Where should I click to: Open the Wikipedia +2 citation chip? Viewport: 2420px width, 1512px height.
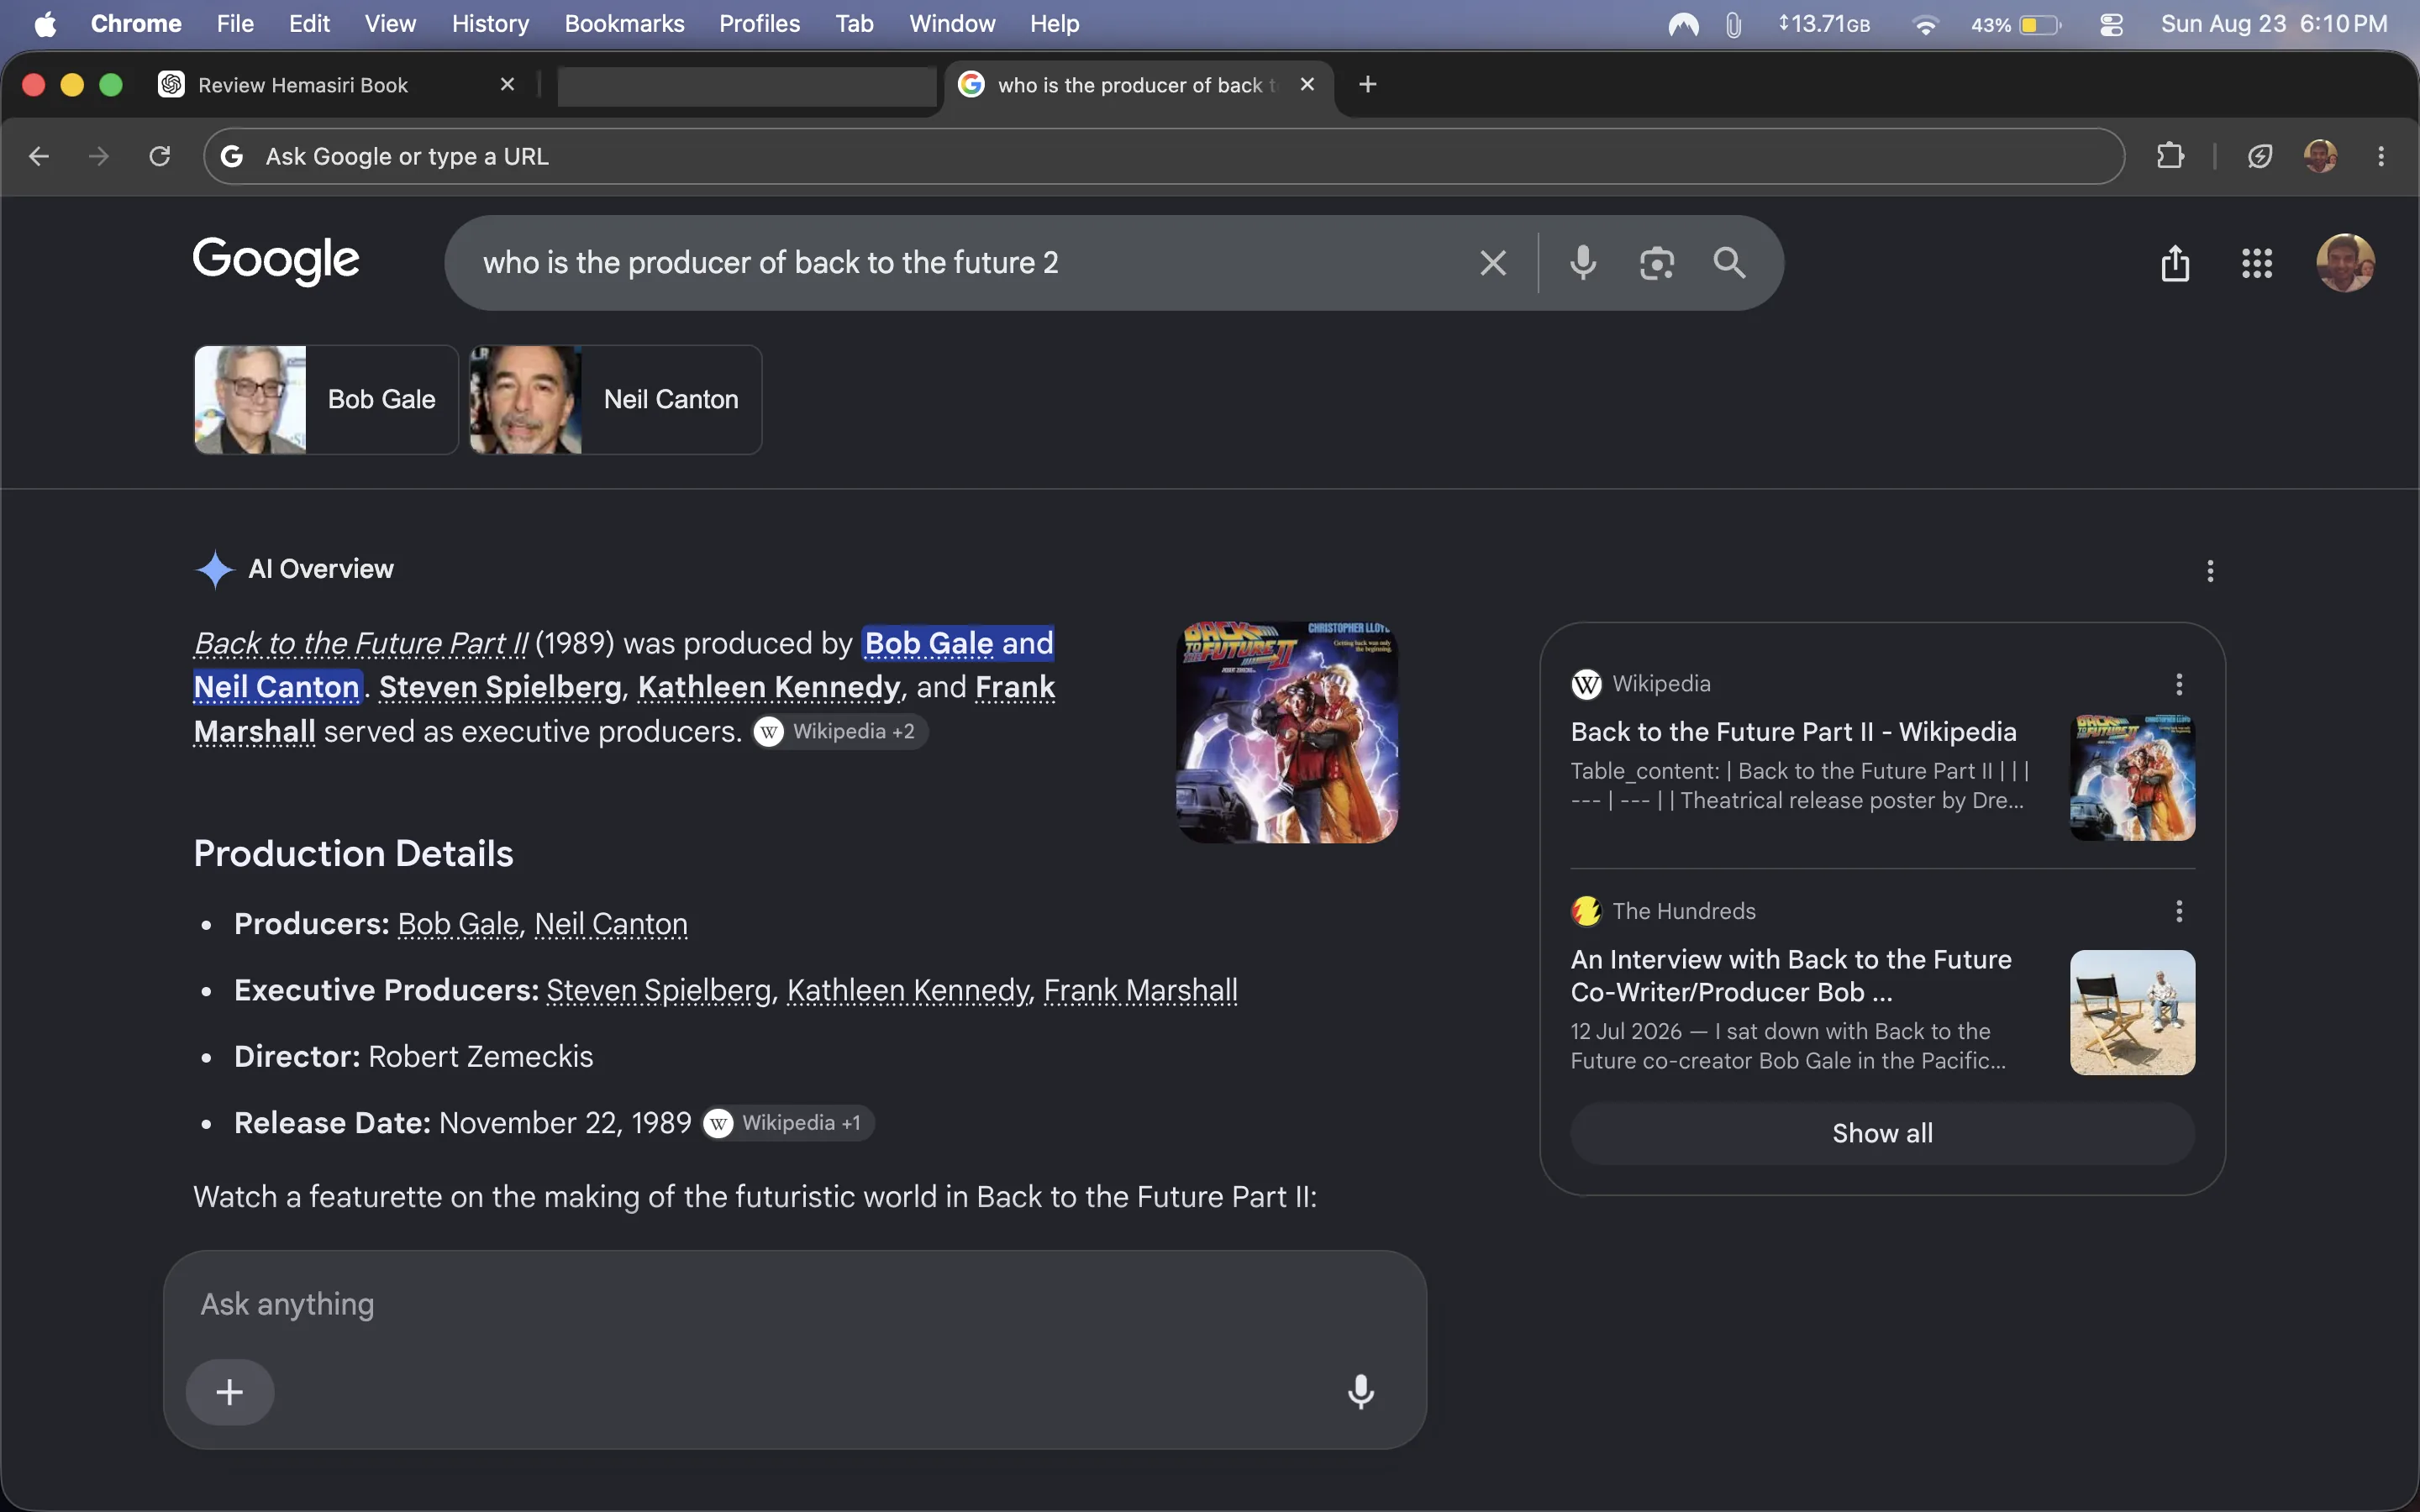tap(840, 732)
